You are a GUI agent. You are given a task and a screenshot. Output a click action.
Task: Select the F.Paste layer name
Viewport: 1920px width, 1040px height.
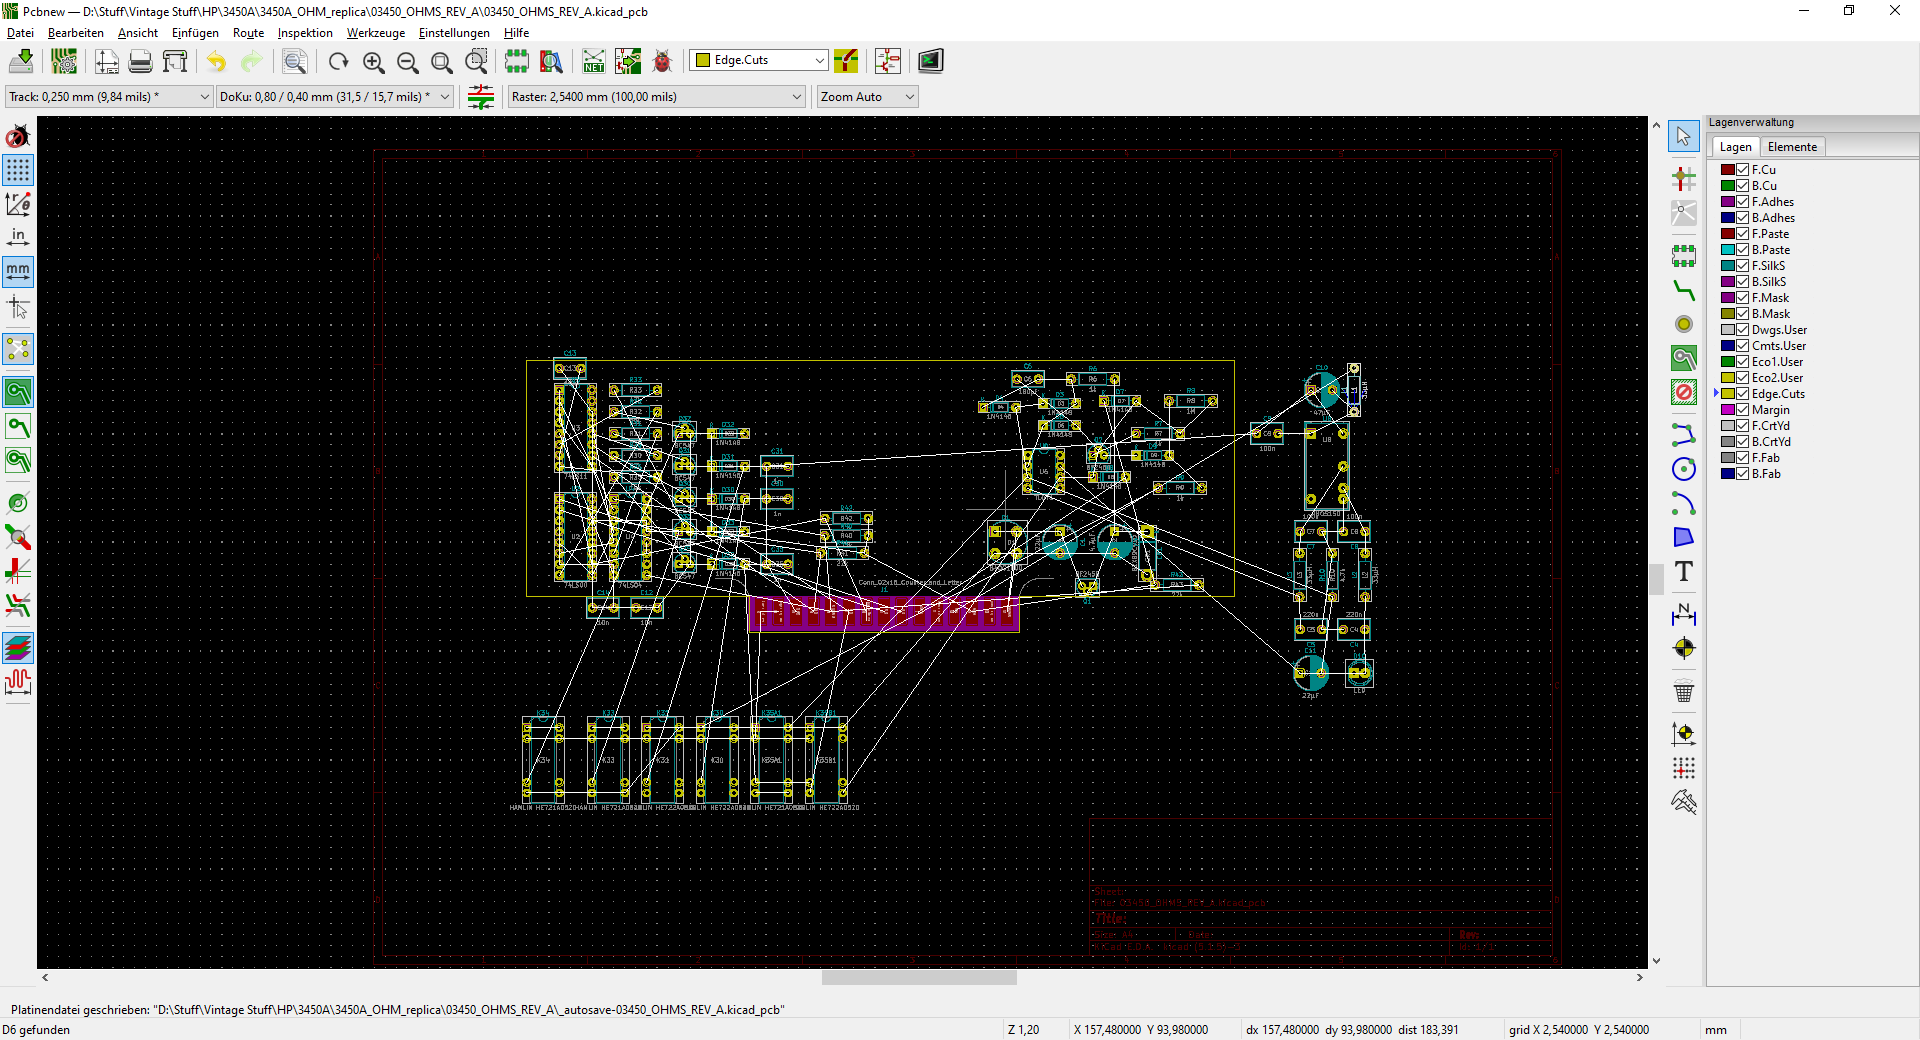1770,234
